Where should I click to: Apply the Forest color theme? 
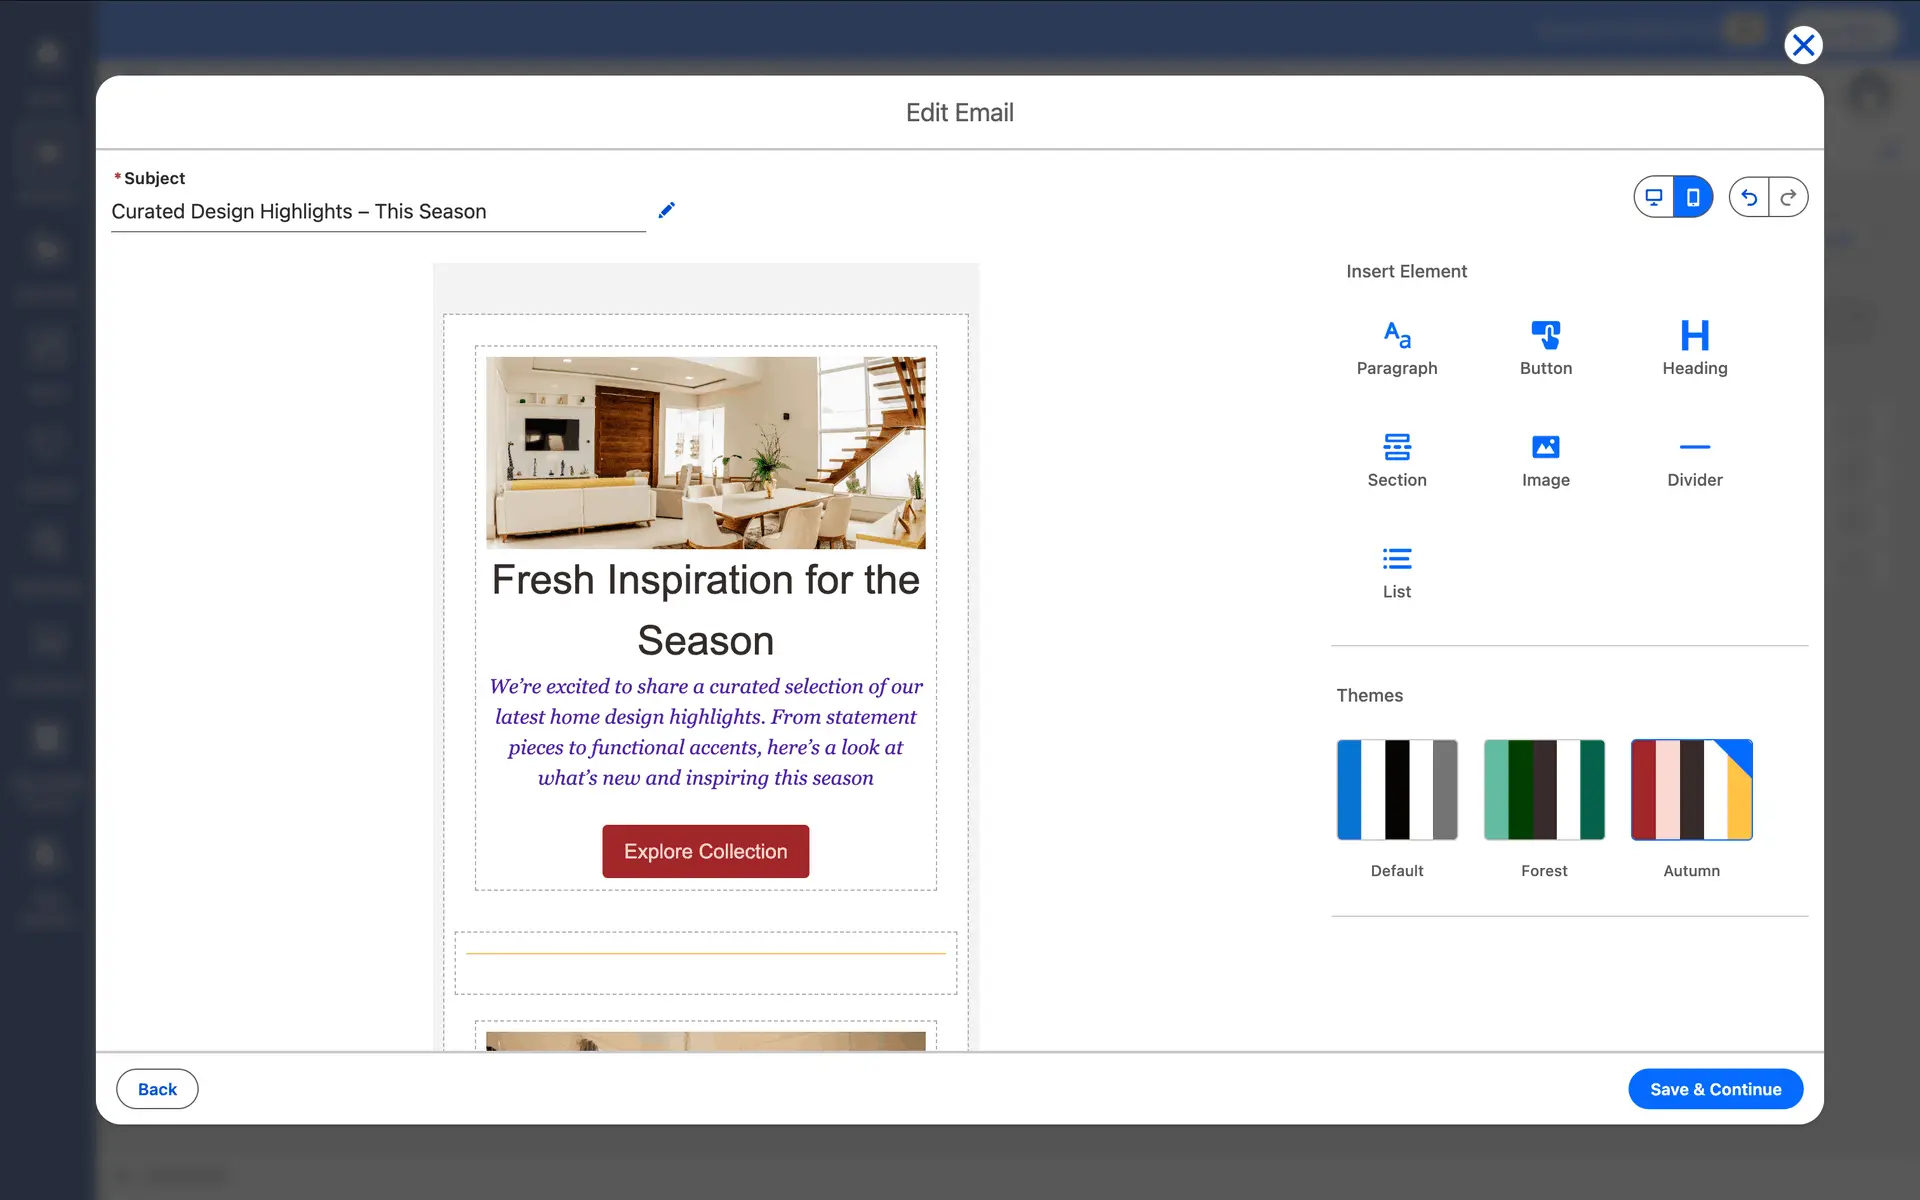tap(1544, 790)
